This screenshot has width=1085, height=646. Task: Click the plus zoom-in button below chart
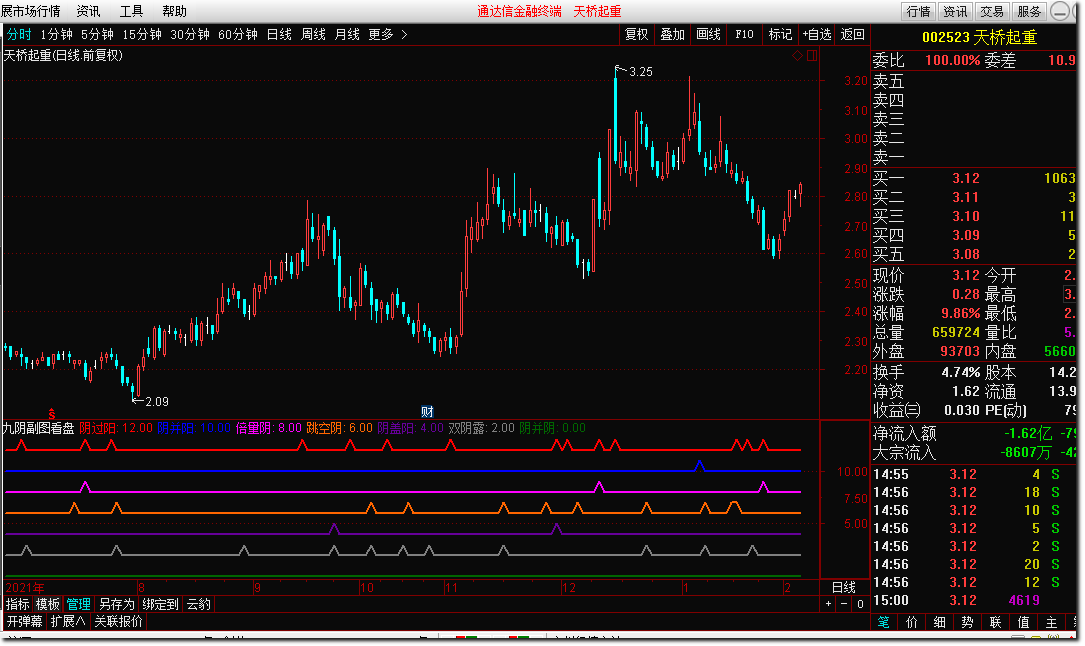(x=828, y=604)
